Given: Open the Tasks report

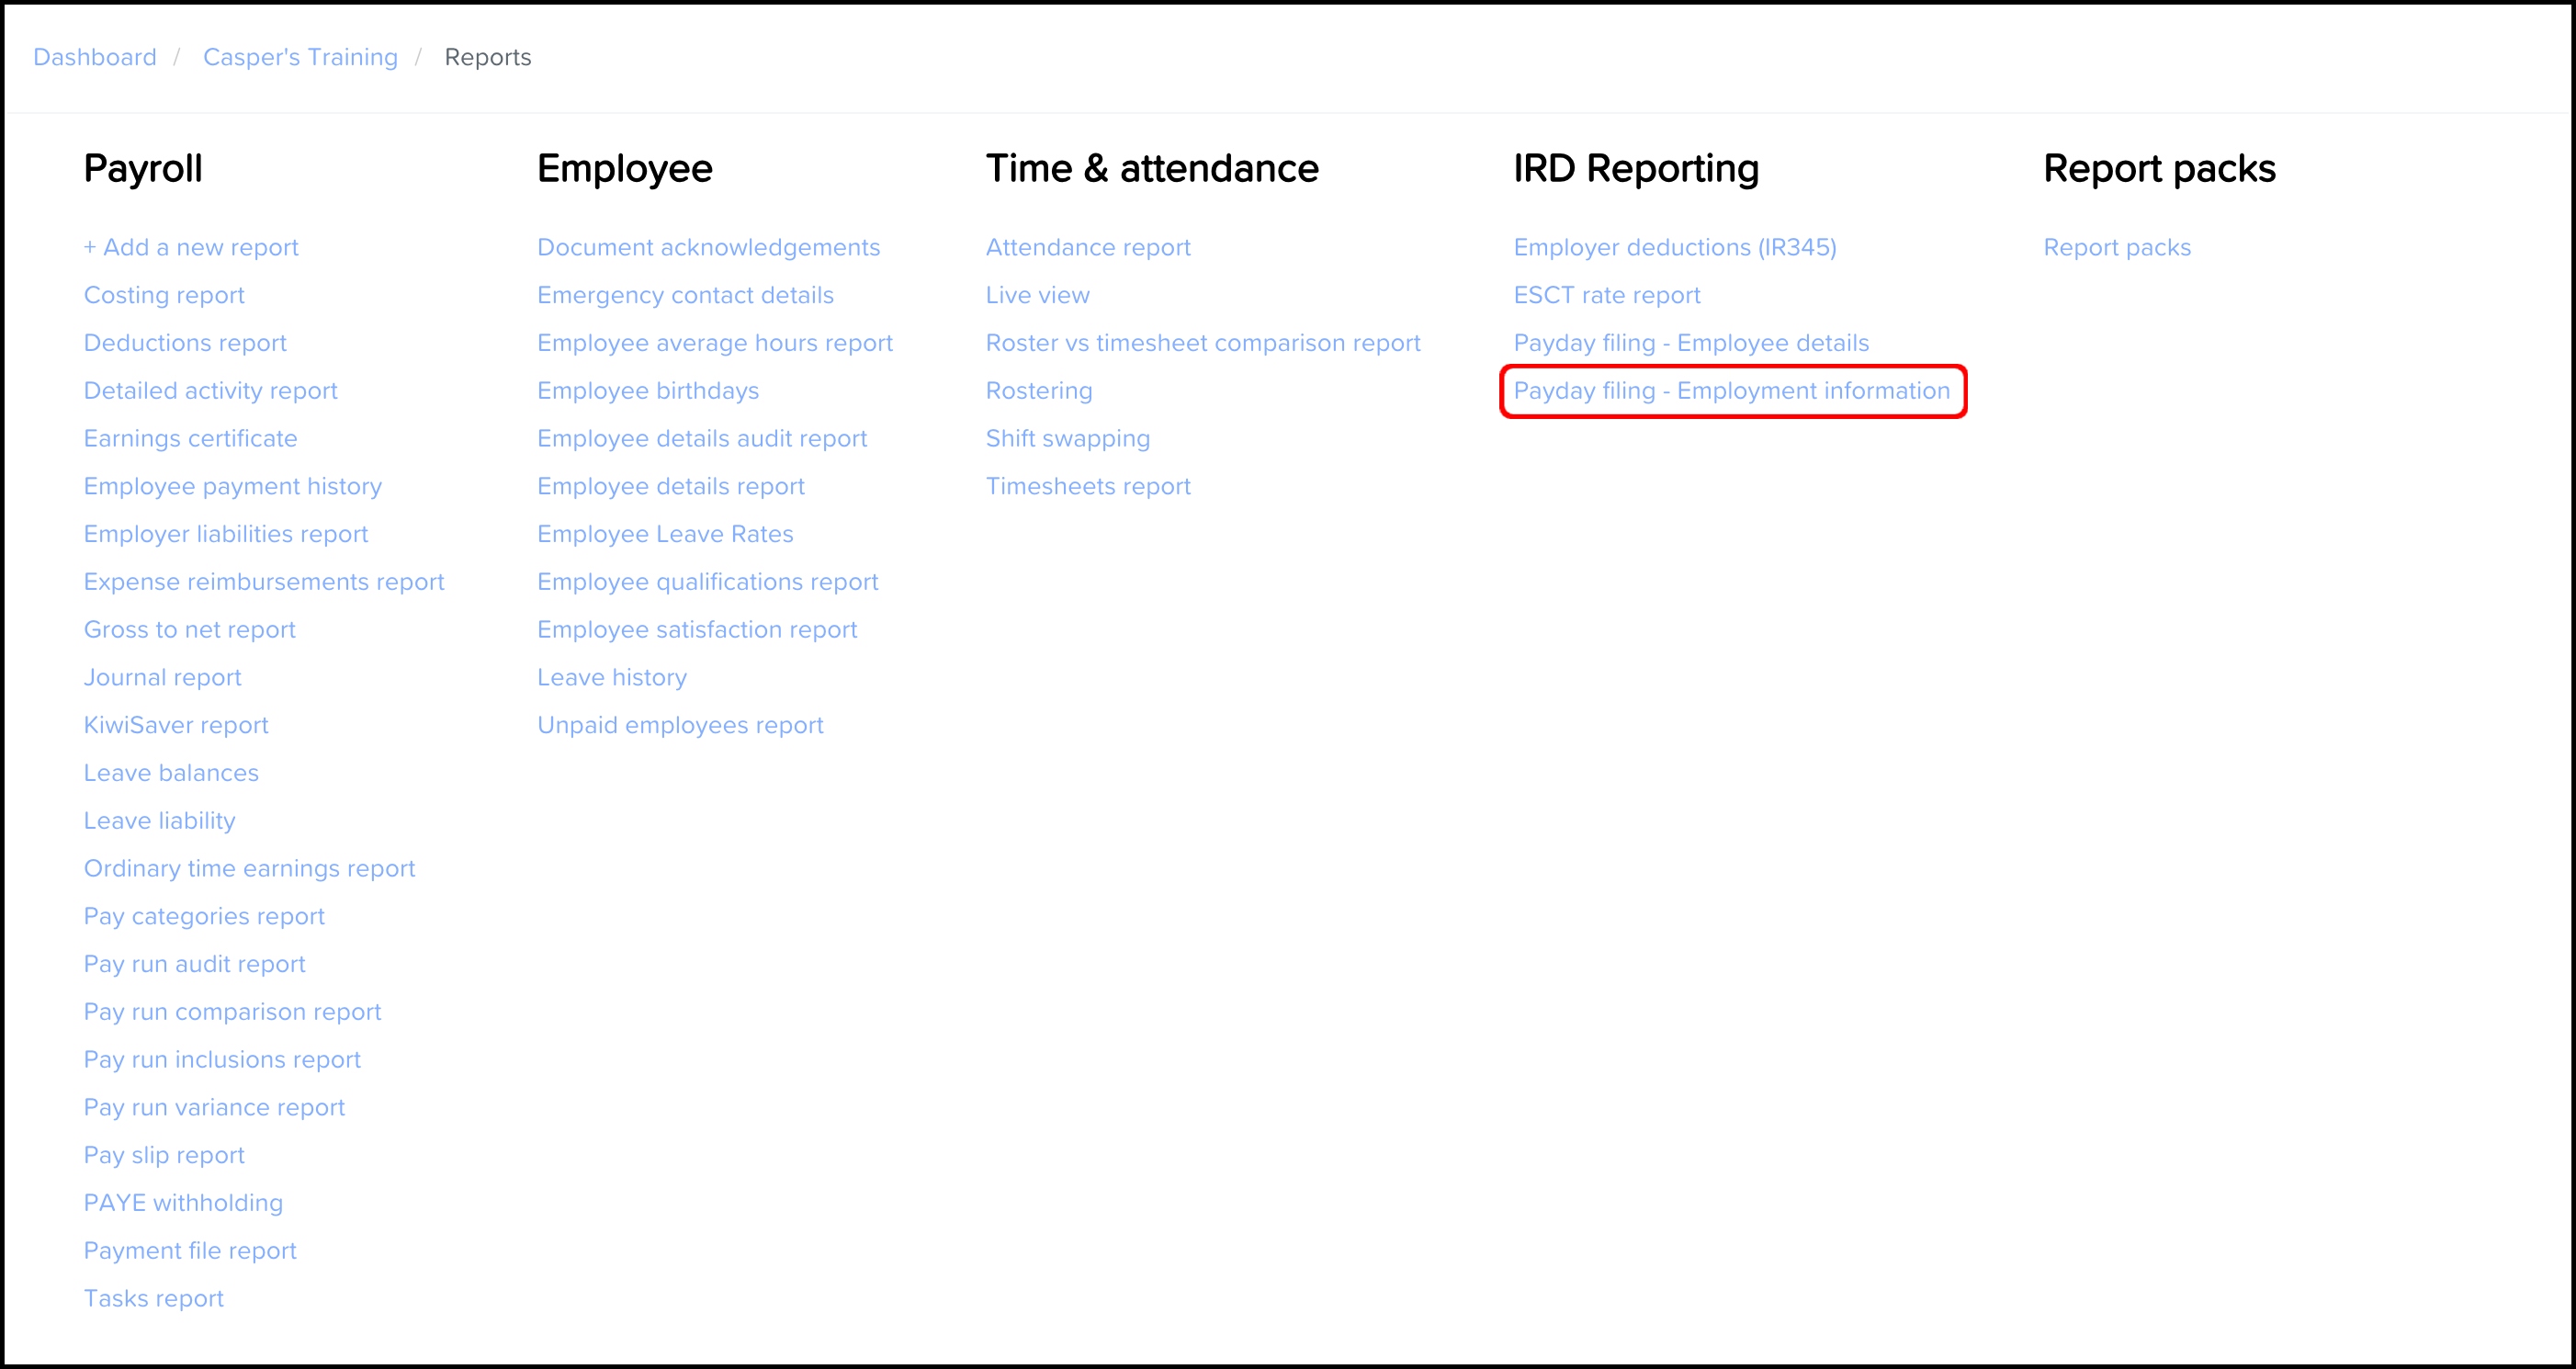Looking at the screenshot, I should [153, 1298].
